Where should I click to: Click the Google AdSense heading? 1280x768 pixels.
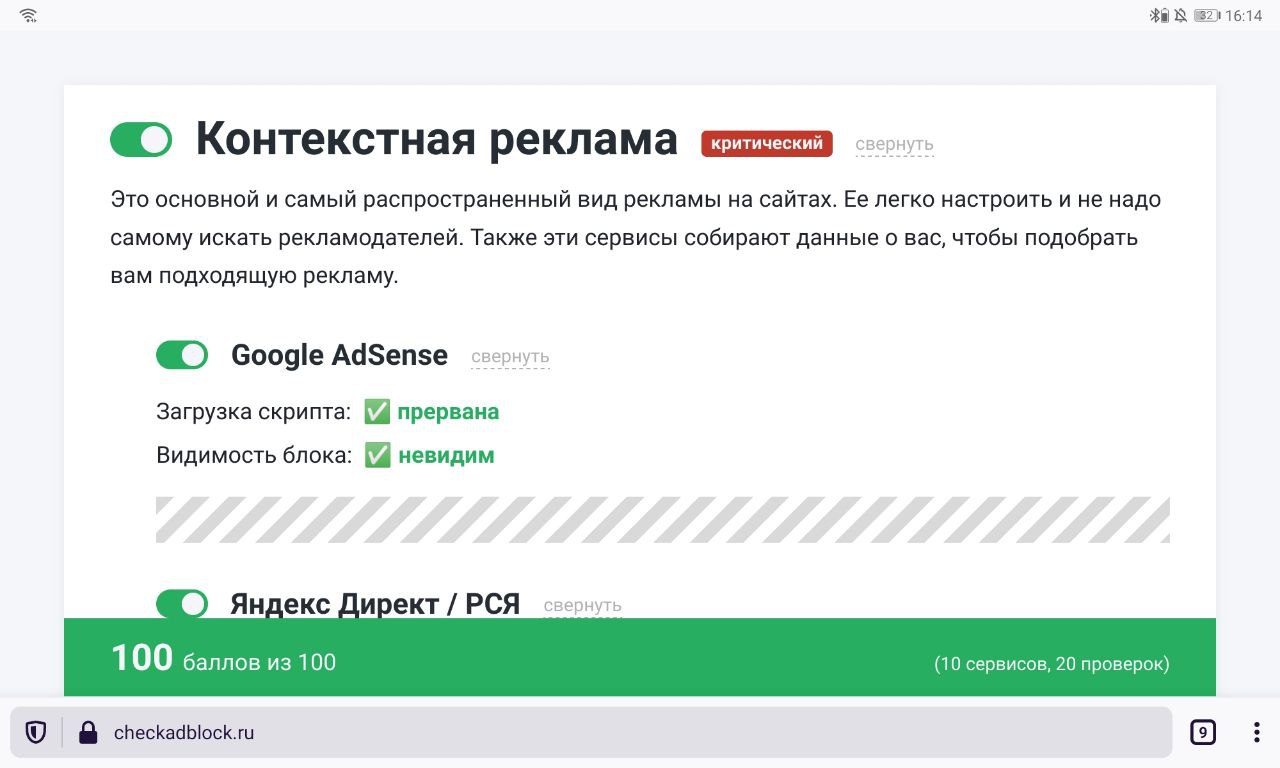pyautogui.click(x=339, y=355)
